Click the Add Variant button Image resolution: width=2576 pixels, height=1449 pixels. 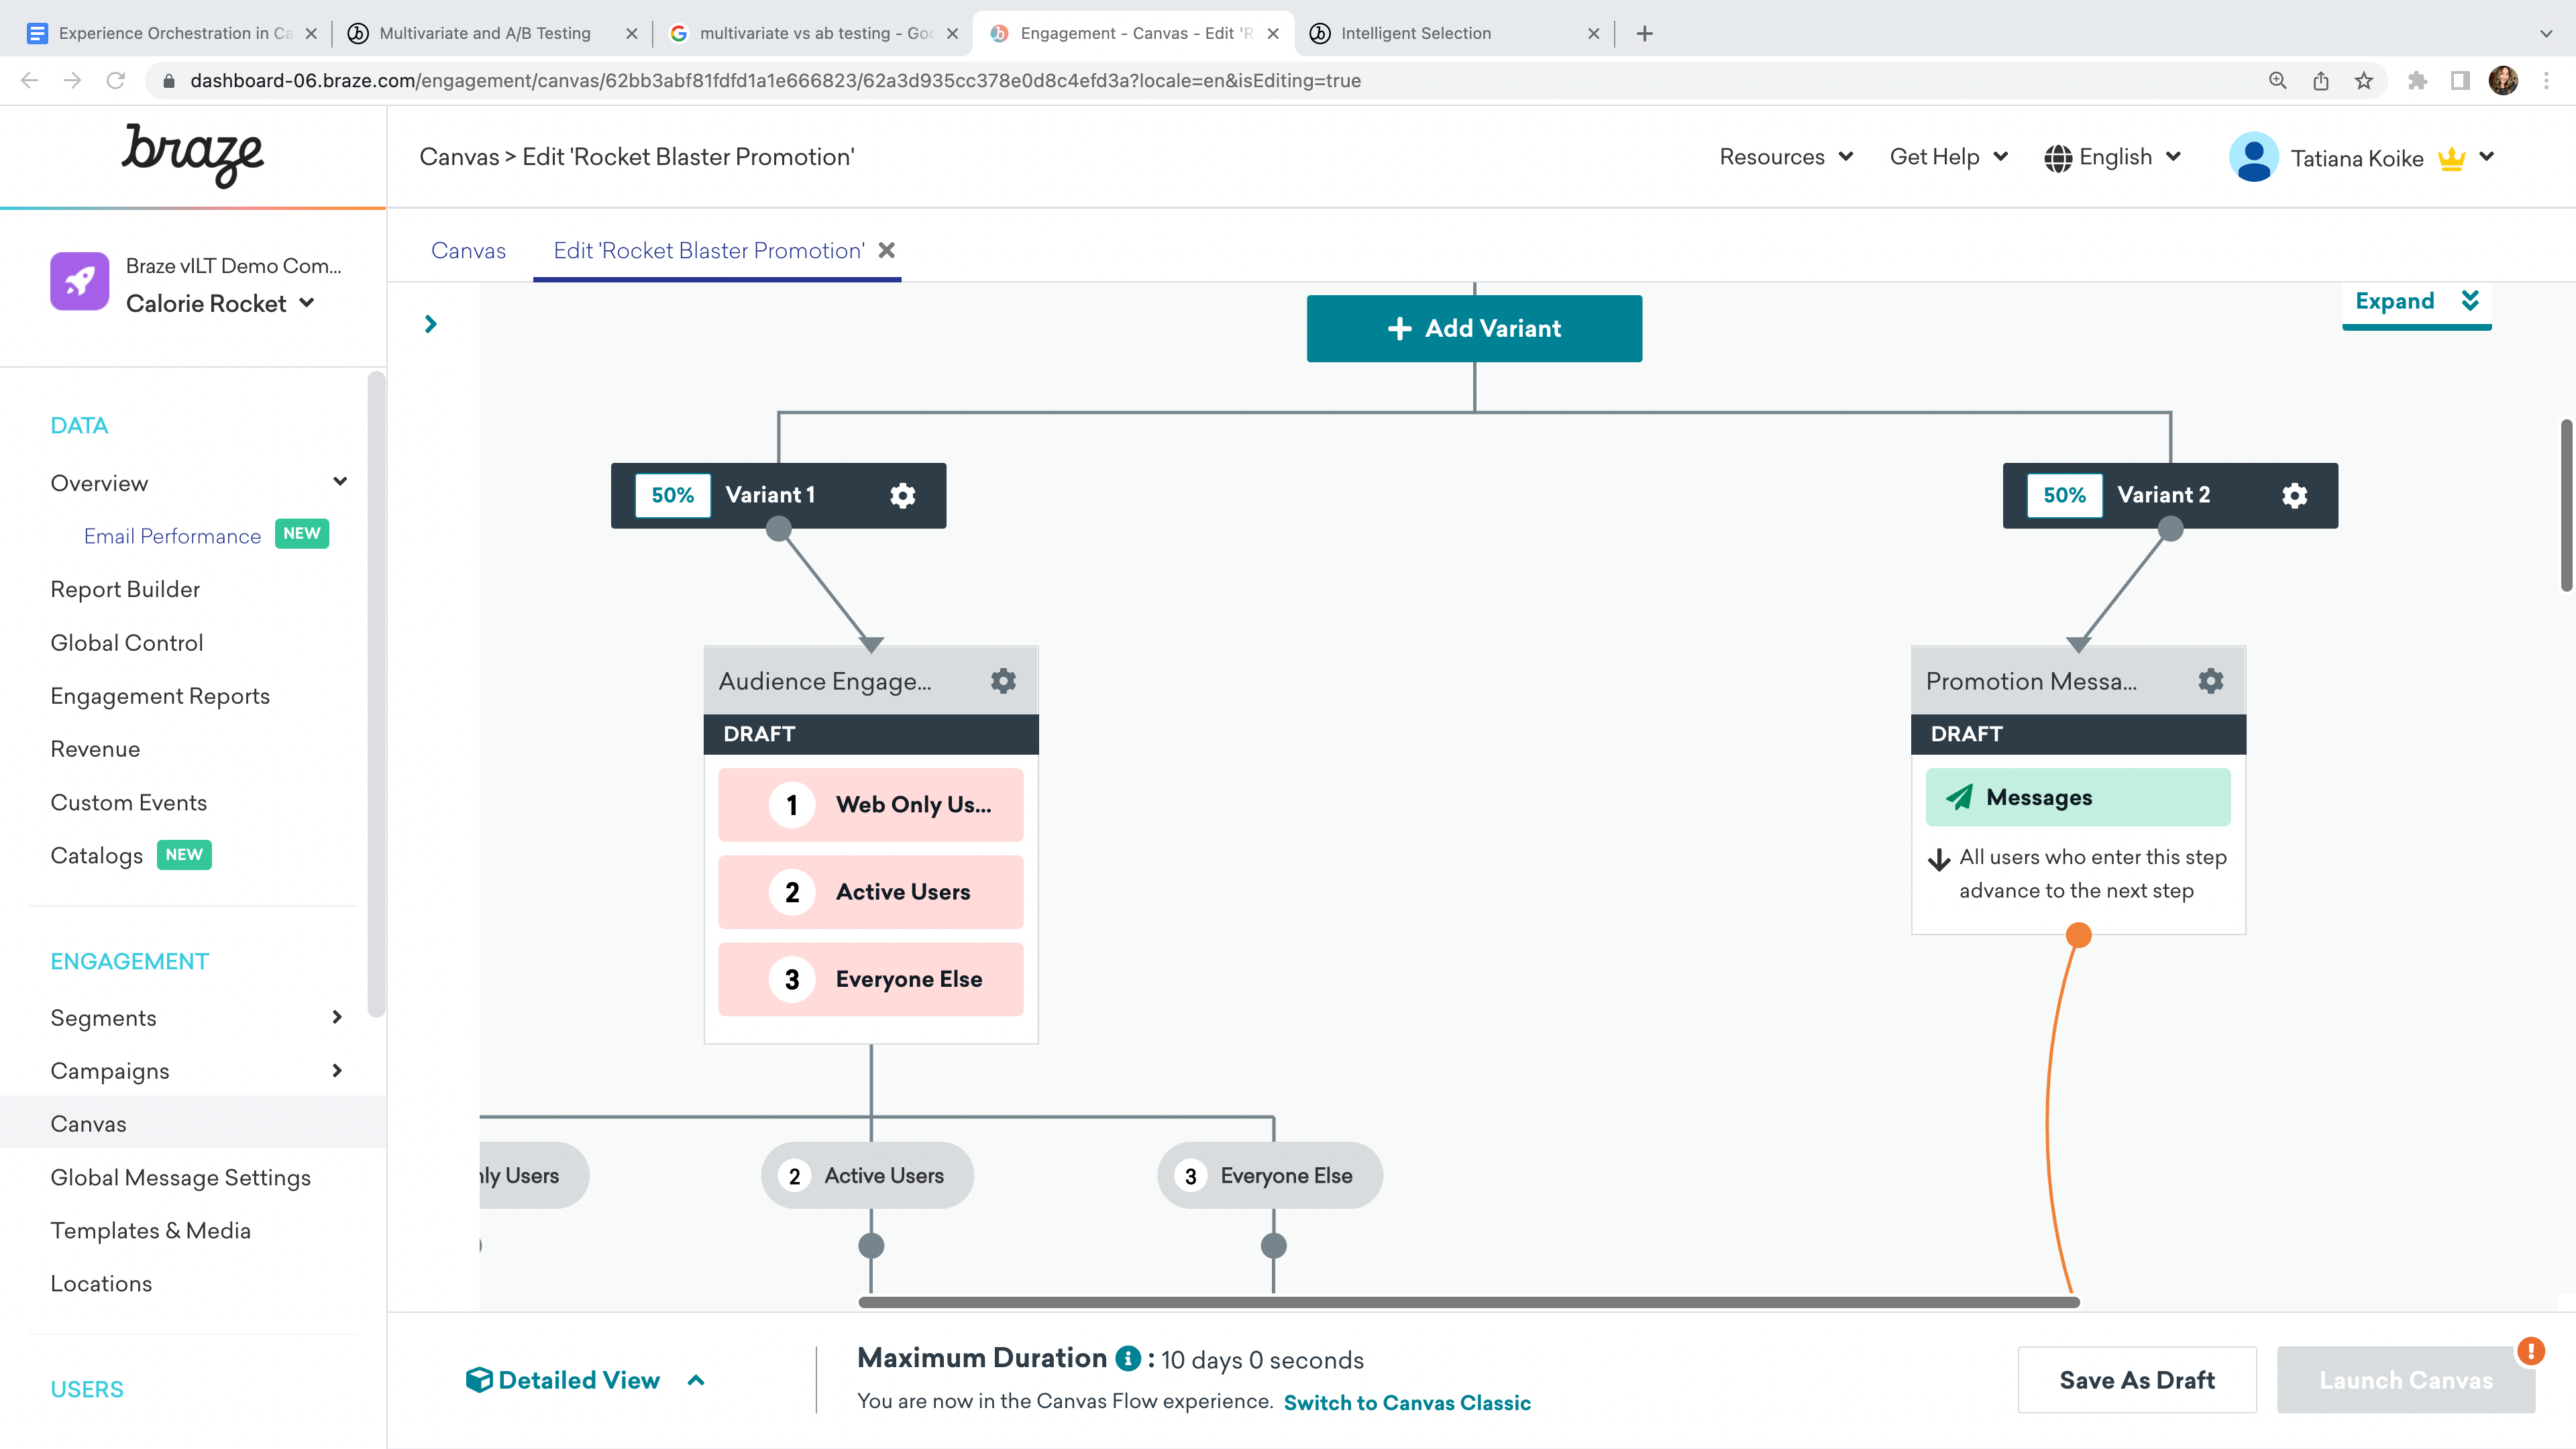coord(1474,328)
